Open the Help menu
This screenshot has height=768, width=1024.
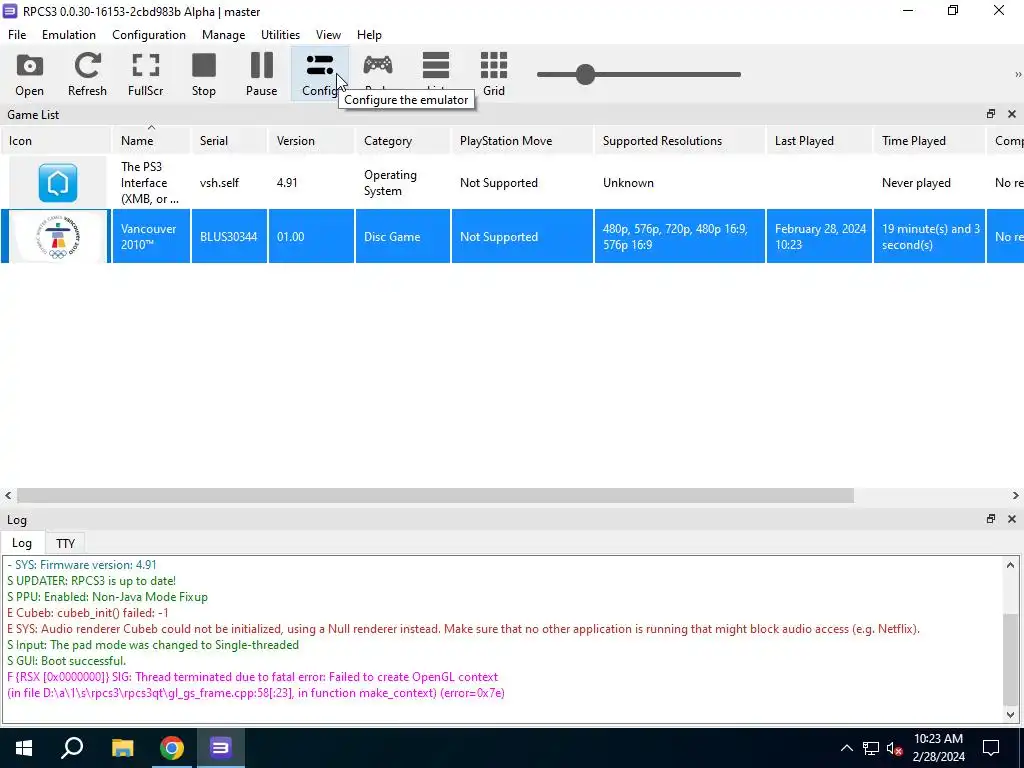(x=369, y=35)
